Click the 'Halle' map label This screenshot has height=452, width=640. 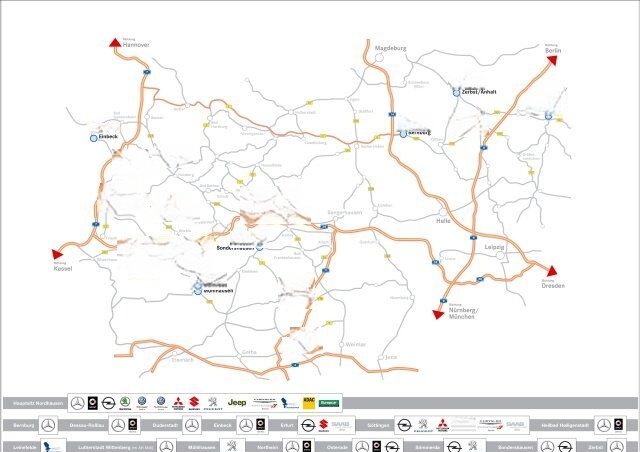point(443,221)
